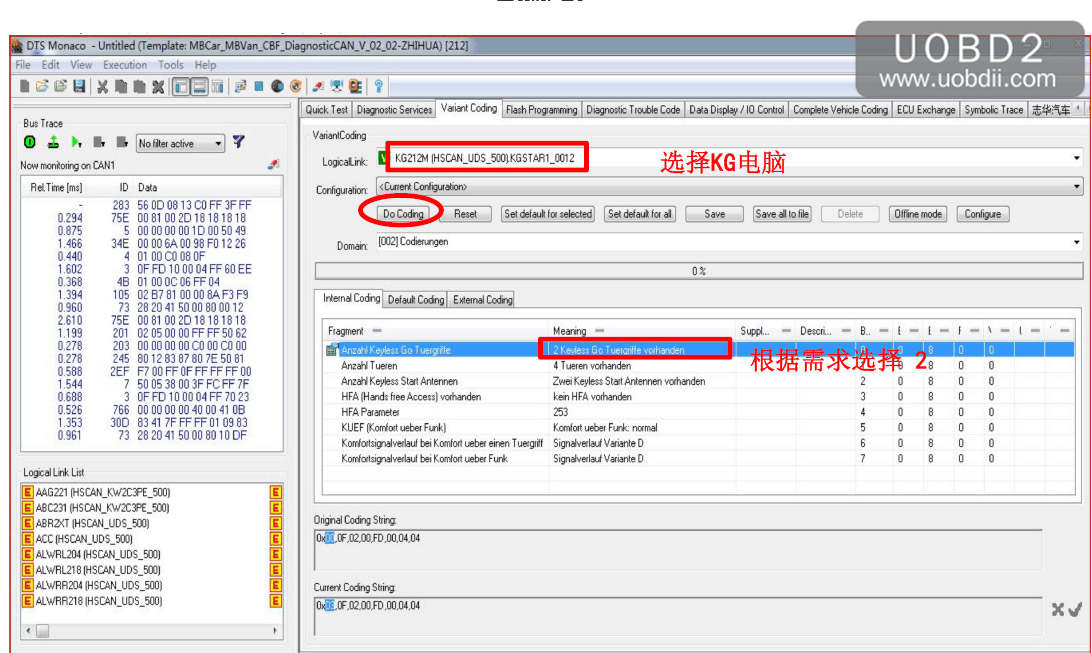The height and width of the screenshot is (653, 1092).
Task: Click the blue square stop icon
Action: click(258, 86)
